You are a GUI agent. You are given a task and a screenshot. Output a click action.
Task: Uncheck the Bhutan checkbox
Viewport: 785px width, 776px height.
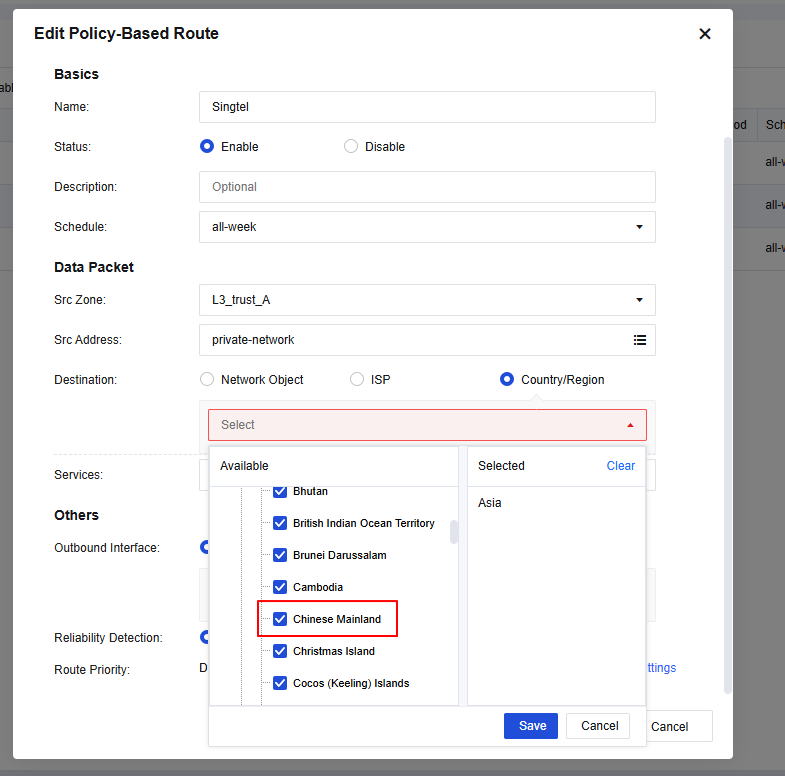[280, 491]
